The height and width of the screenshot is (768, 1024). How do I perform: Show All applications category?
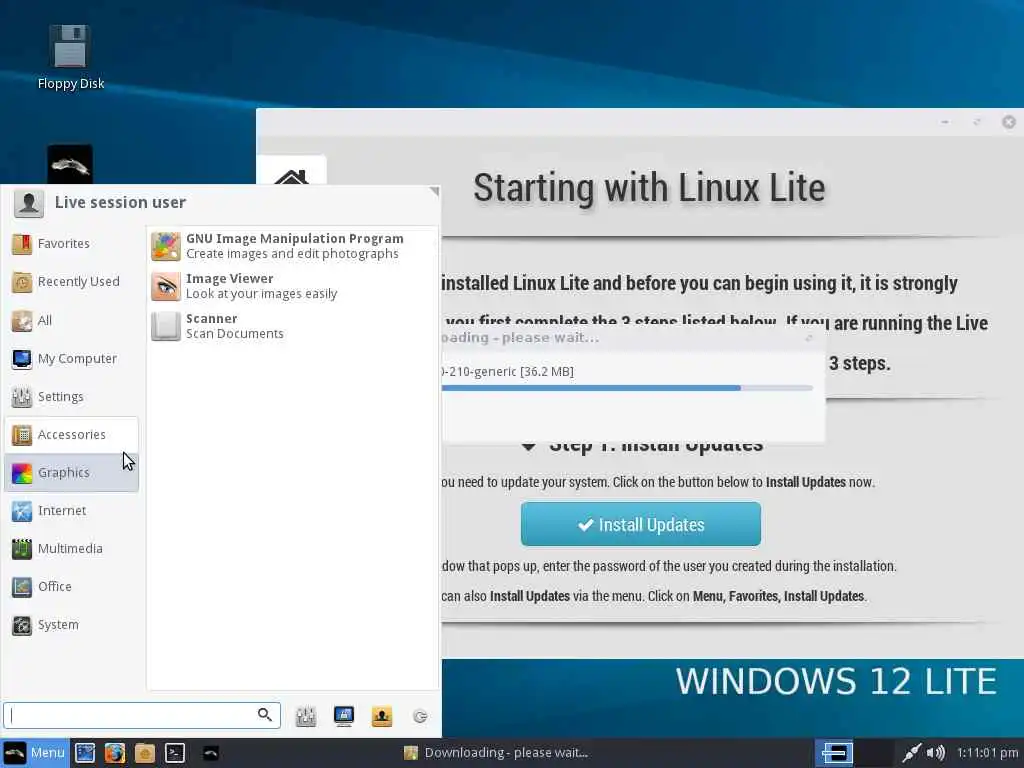click(71, 320)
